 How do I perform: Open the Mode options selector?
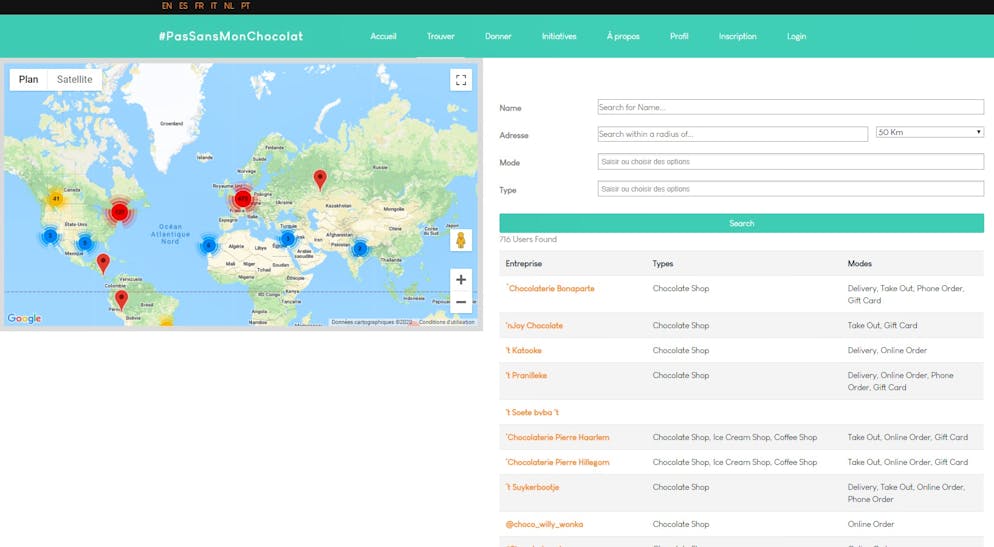[791, 162]
